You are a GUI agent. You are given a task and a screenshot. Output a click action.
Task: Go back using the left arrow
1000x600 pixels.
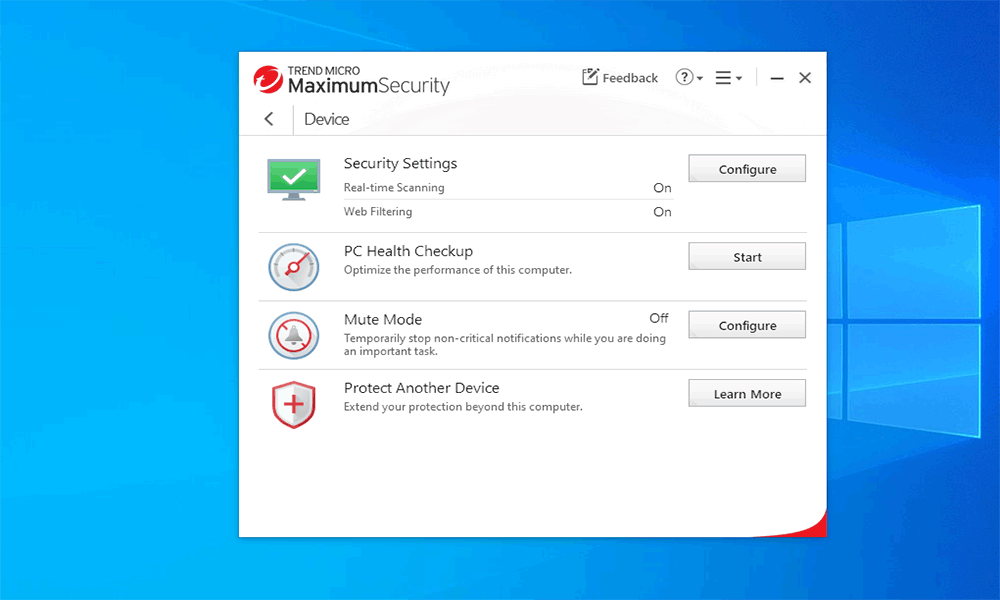coord(269,119)
